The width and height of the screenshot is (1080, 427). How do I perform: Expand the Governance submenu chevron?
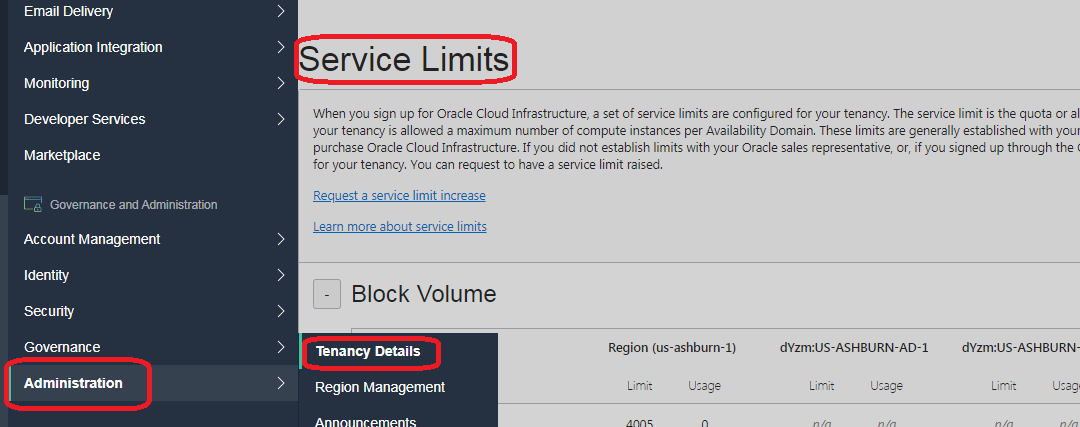pos(281,347)
